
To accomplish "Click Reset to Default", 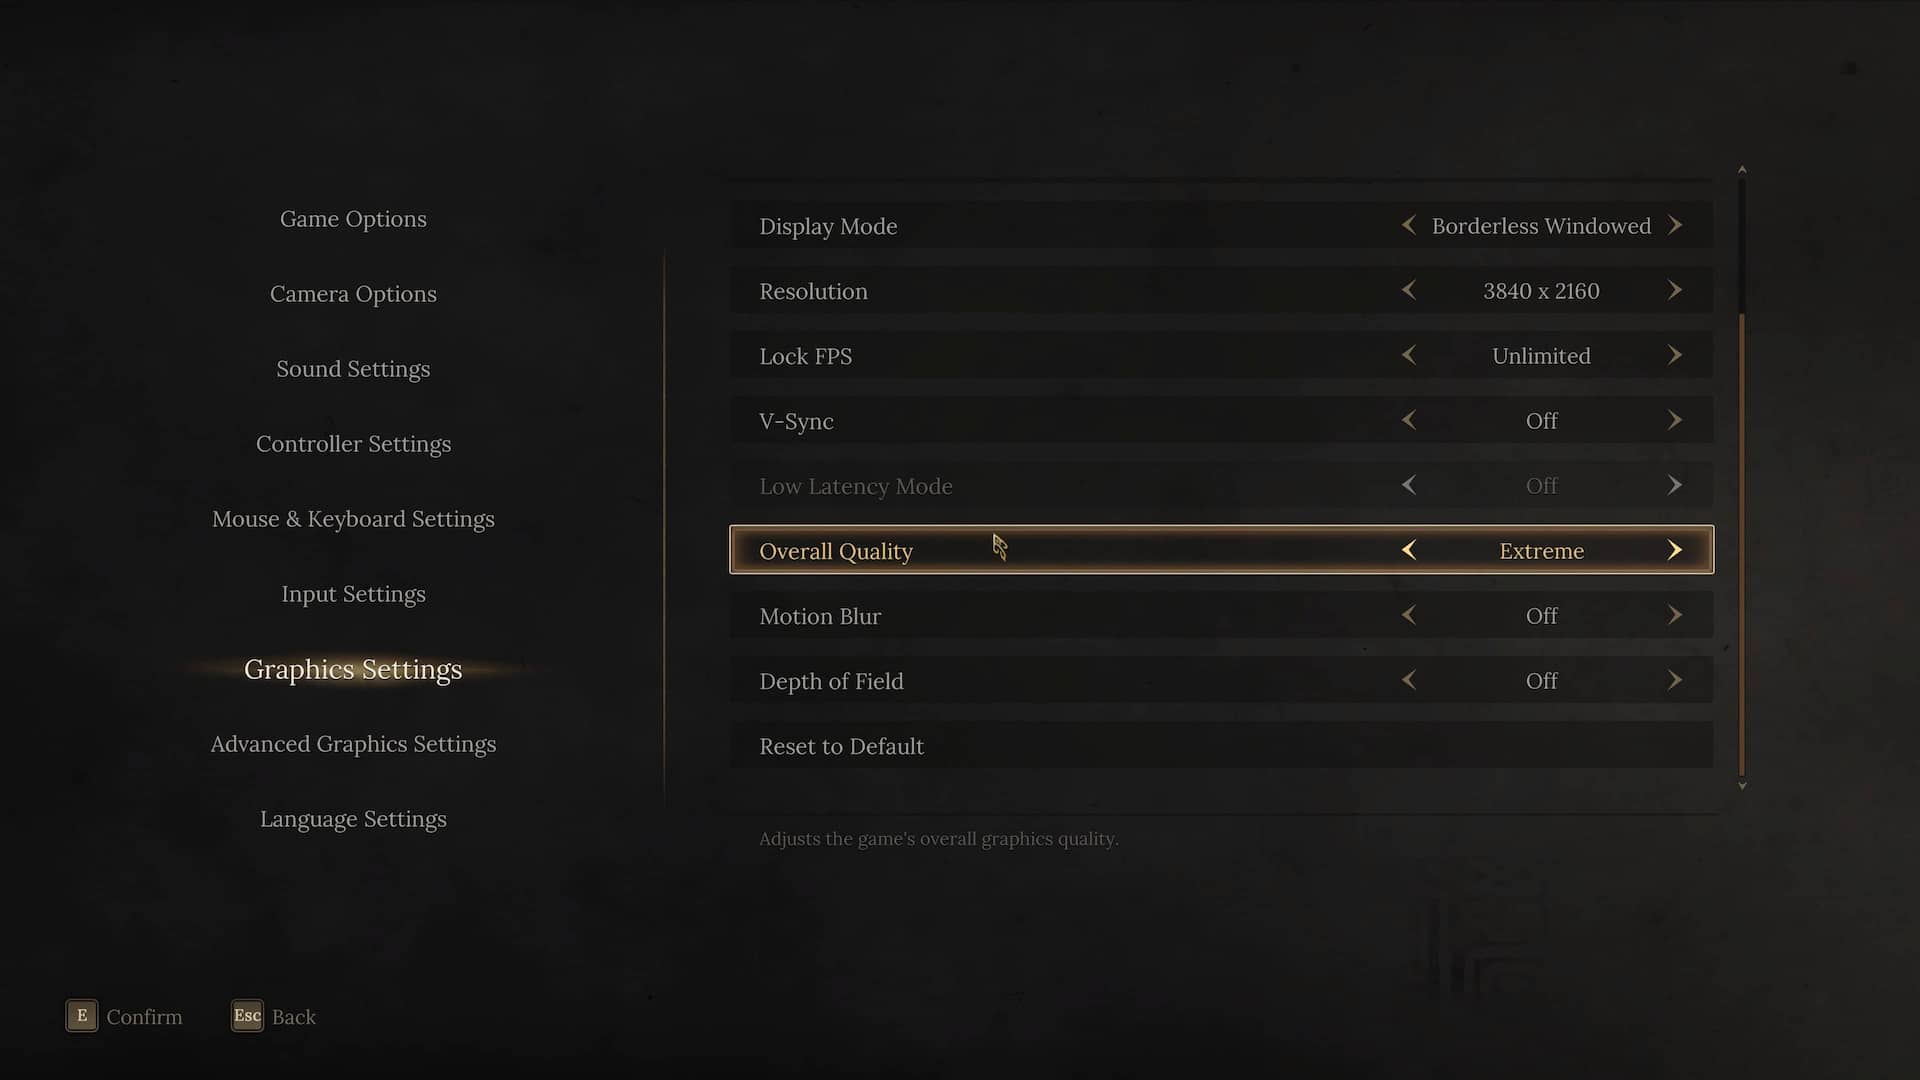I will click(1221, 745).
